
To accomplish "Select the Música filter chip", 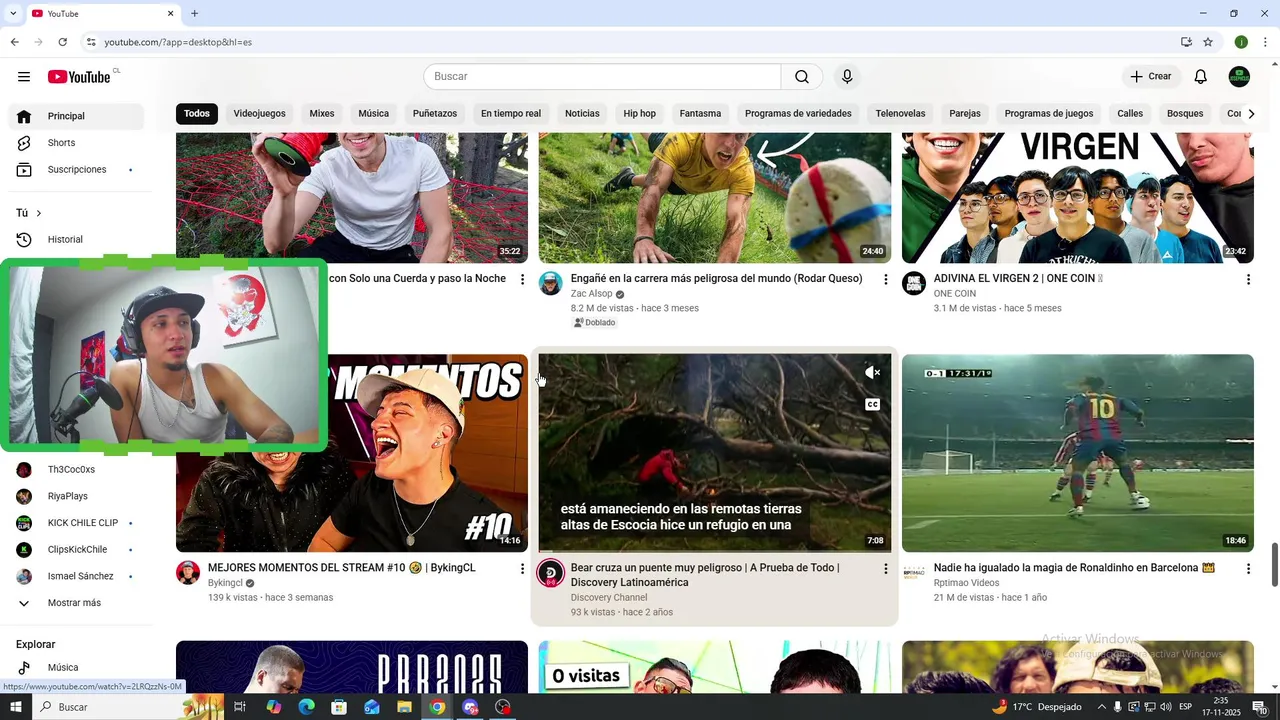I will tap(374, 114).
